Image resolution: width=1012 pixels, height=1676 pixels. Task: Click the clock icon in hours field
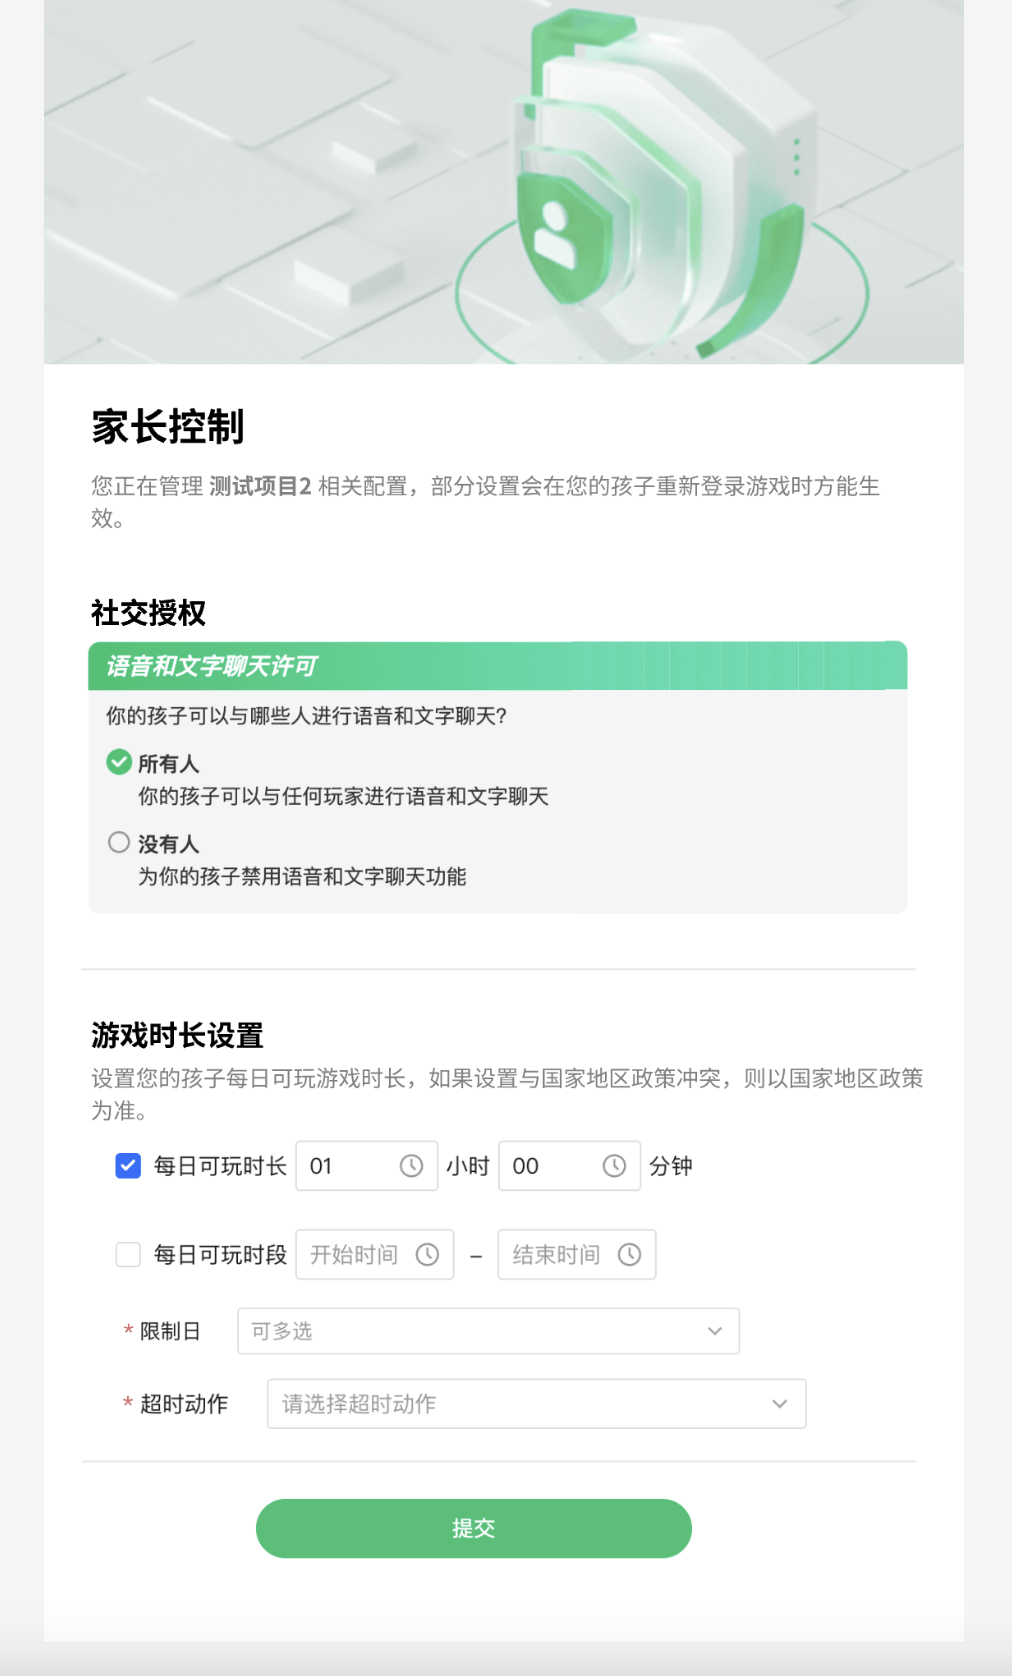(411, 1166)
